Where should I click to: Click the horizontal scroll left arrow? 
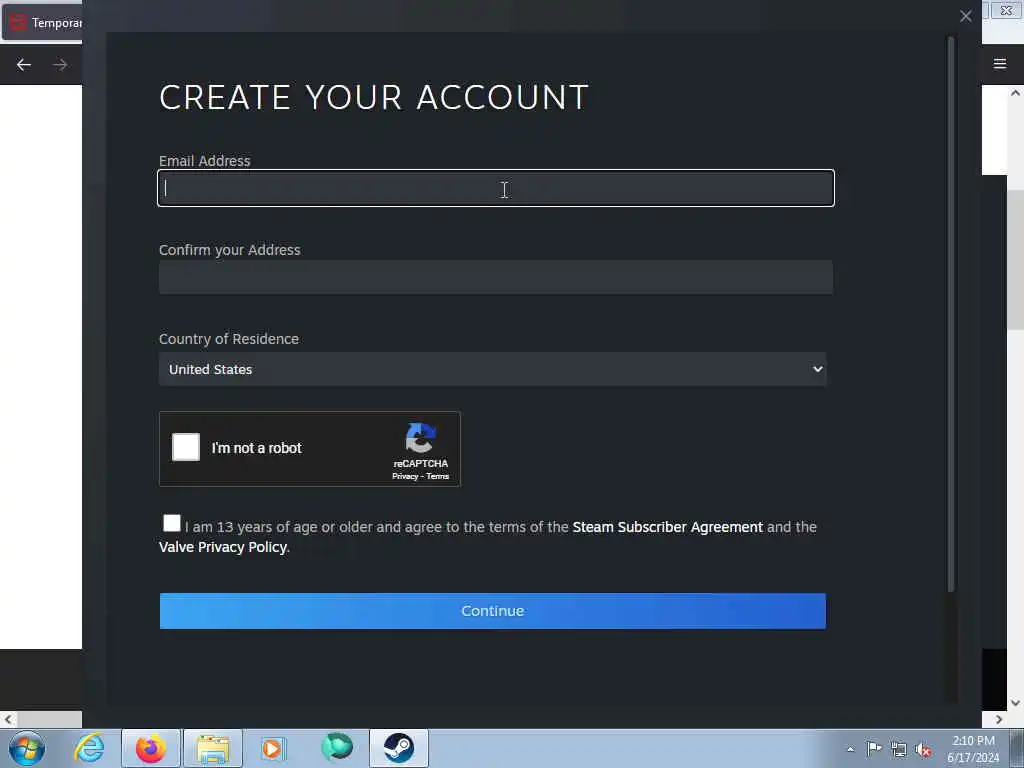coord(8,720)
